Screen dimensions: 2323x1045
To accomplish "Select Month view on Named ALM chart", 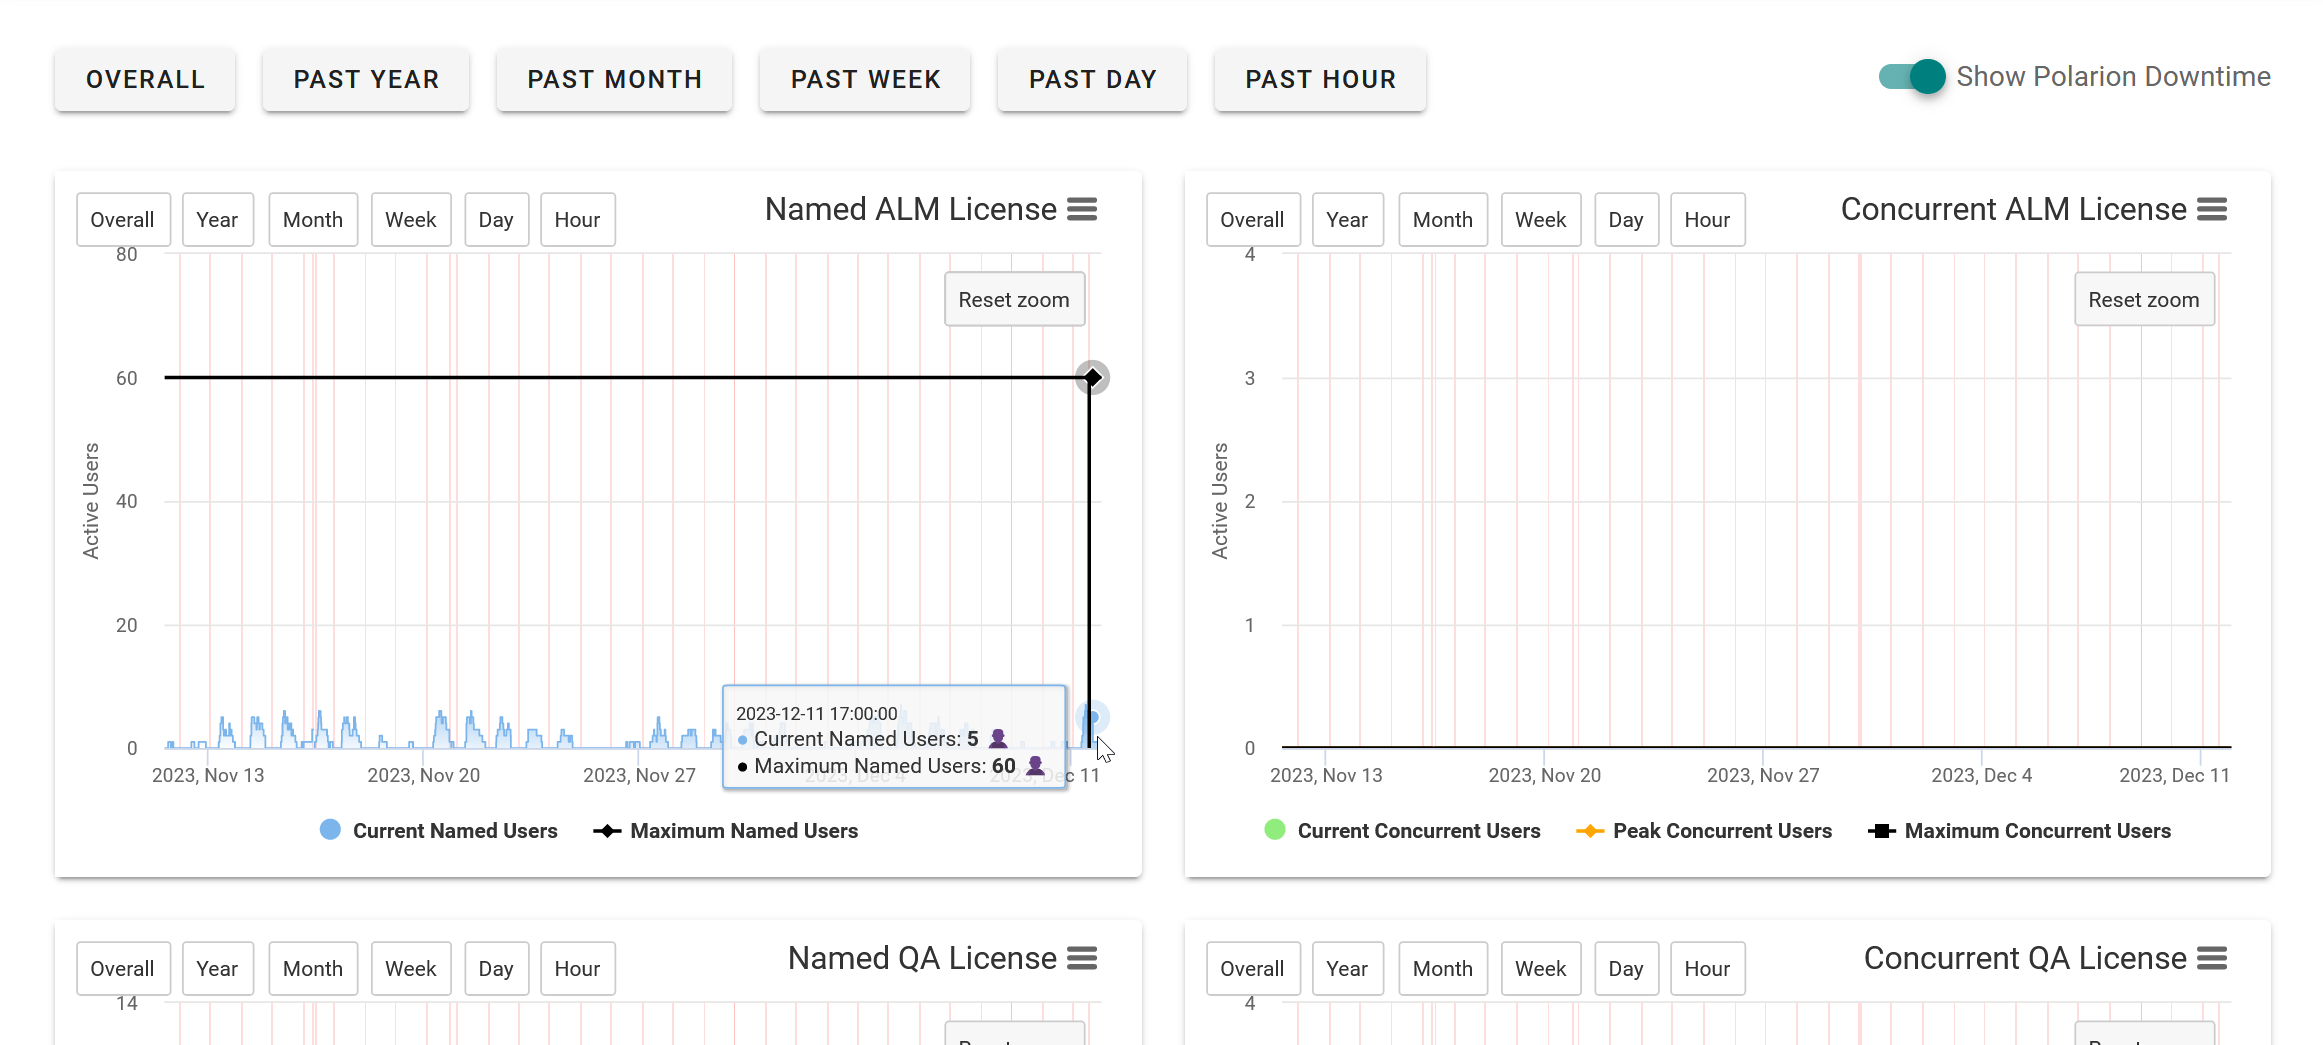I will (312, 219).
